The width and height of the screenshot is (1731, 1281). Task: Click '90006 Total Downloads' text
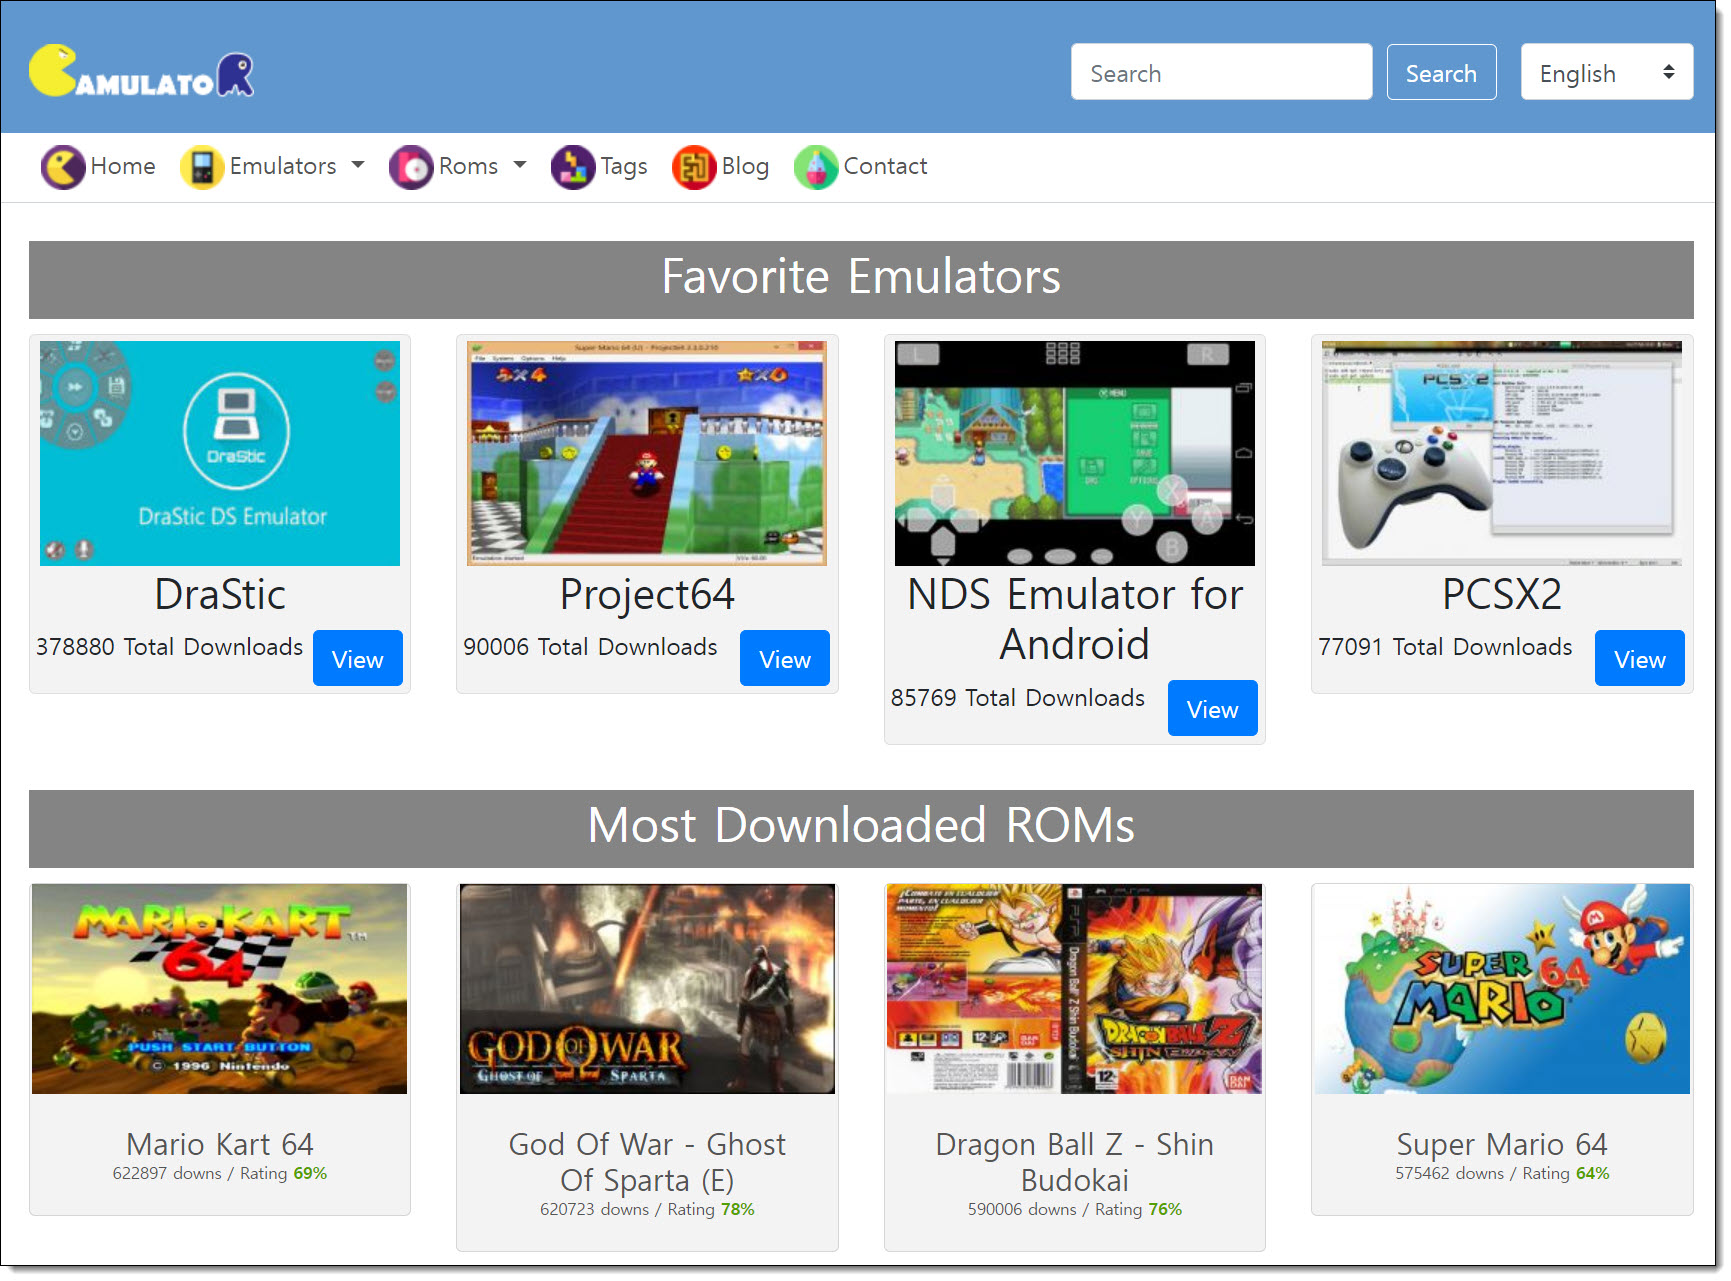(x=590, y=647)
